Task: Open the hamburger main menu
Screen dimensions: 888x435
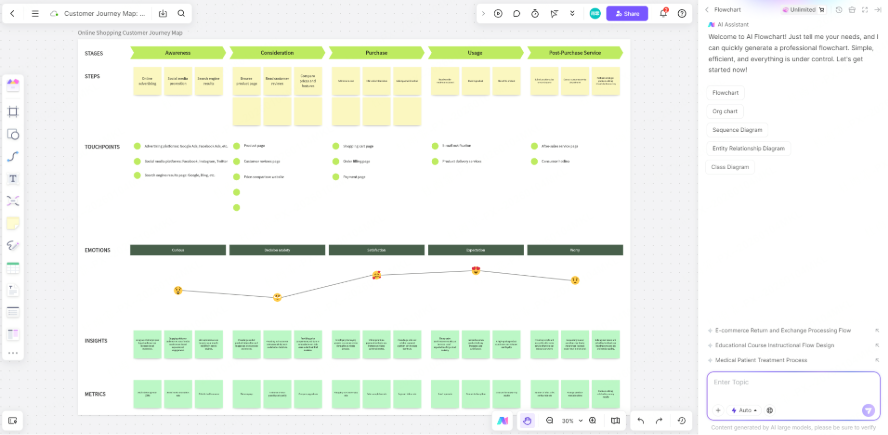Action: point(35,14)
